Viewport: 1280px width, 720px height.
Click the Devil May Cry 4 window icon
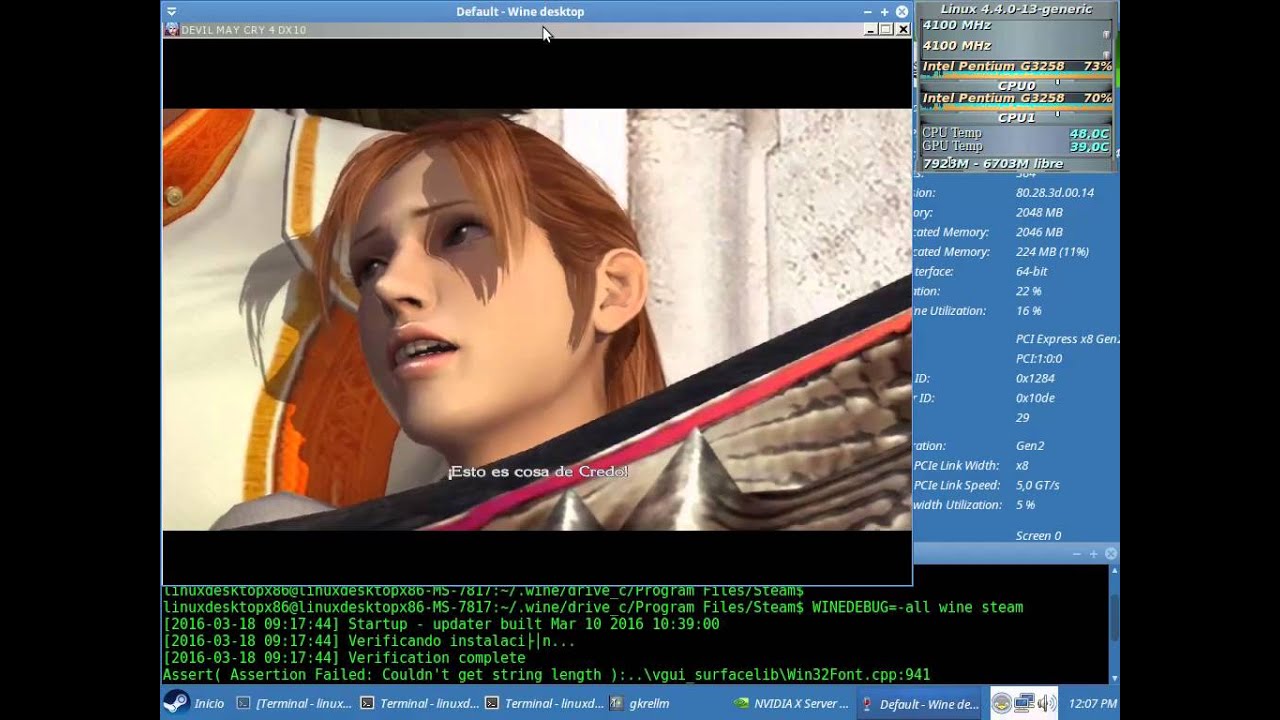pyautogui.click(x=172, y=30)
